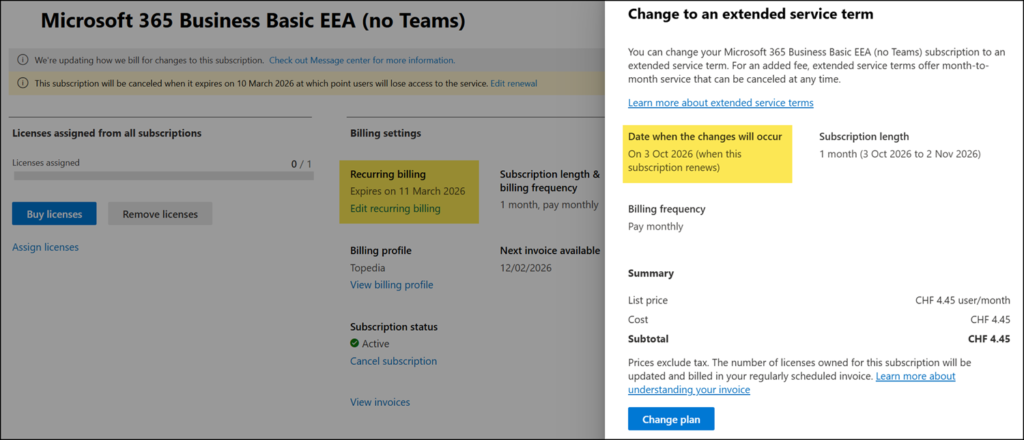Click 'Licenses assigned from all subscriptions' heading
The height and width of the screenshot is (440, 1024).
107,133
